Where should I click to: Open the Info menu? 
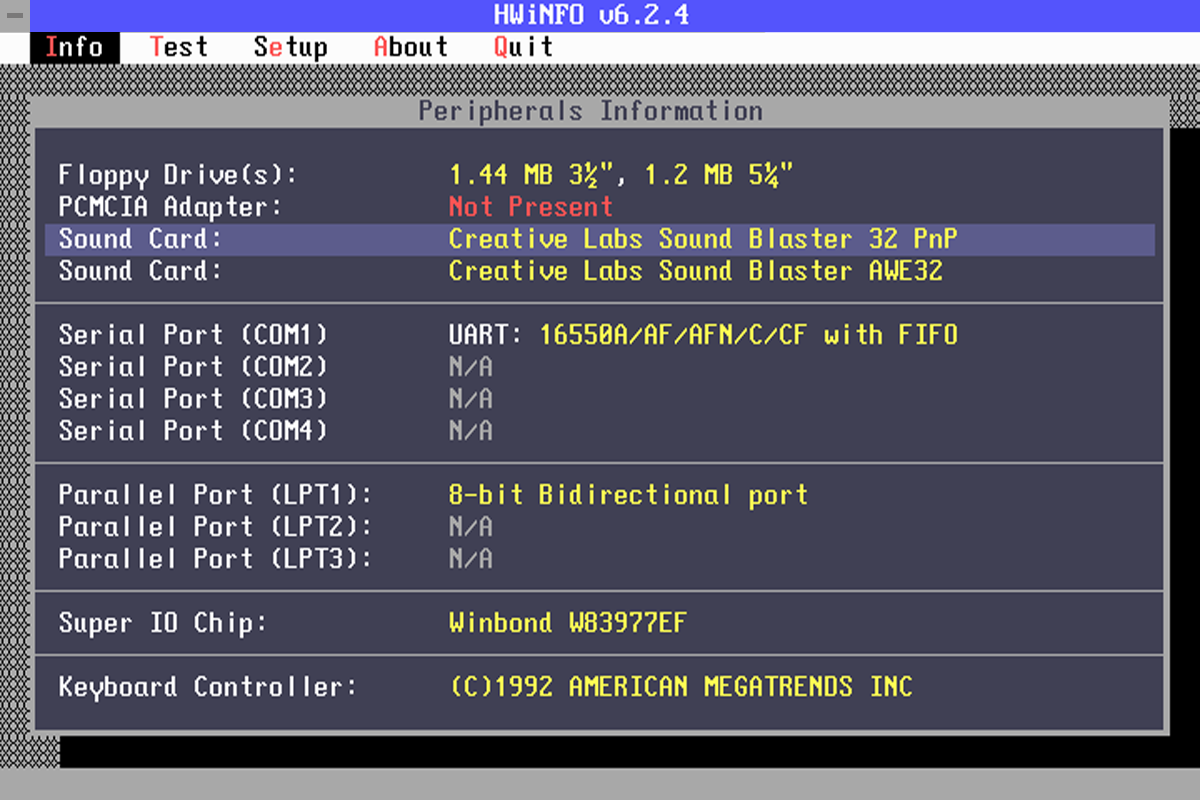pyautogui.click(x=74, y=47)
